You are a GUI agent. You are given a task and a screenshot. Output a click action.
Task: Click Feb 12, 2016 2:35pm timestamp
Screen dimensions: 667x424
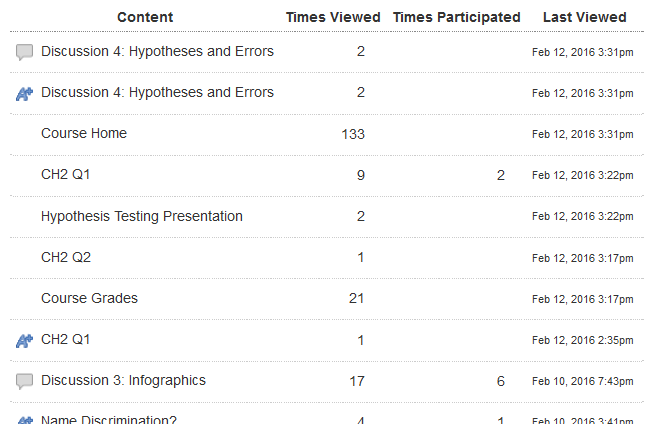tap(582, 340)
